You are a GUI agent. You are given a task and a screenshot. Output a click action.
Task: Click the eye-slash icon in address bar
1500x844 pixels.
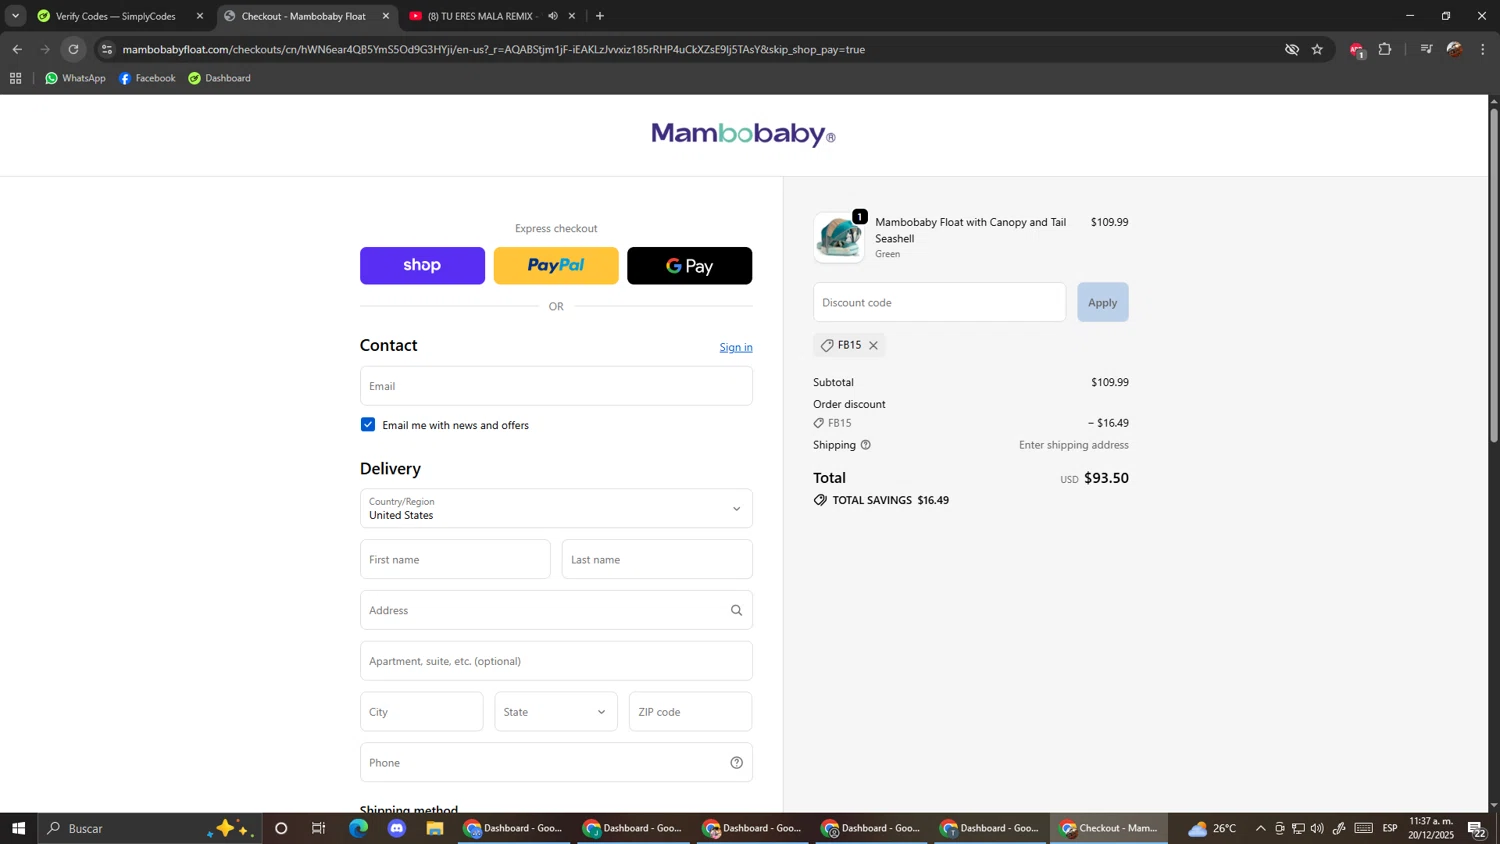(1292, 49)
